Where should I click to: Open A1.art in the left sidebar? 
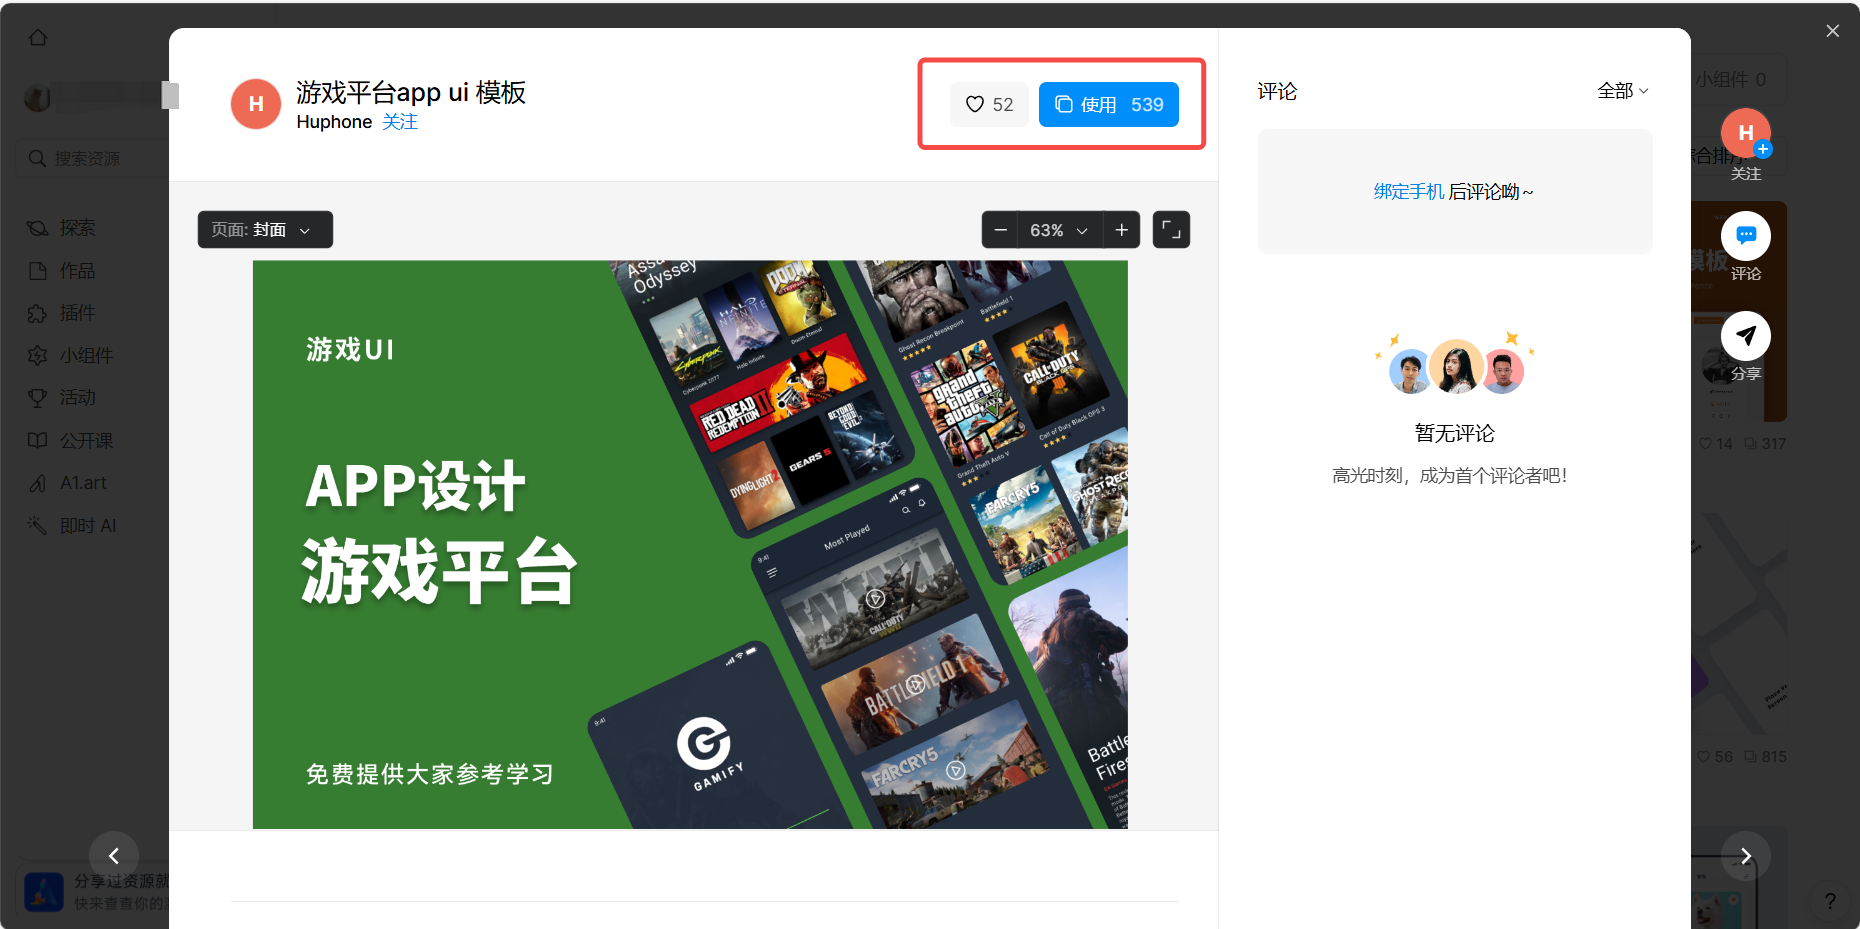click(67, 483)
